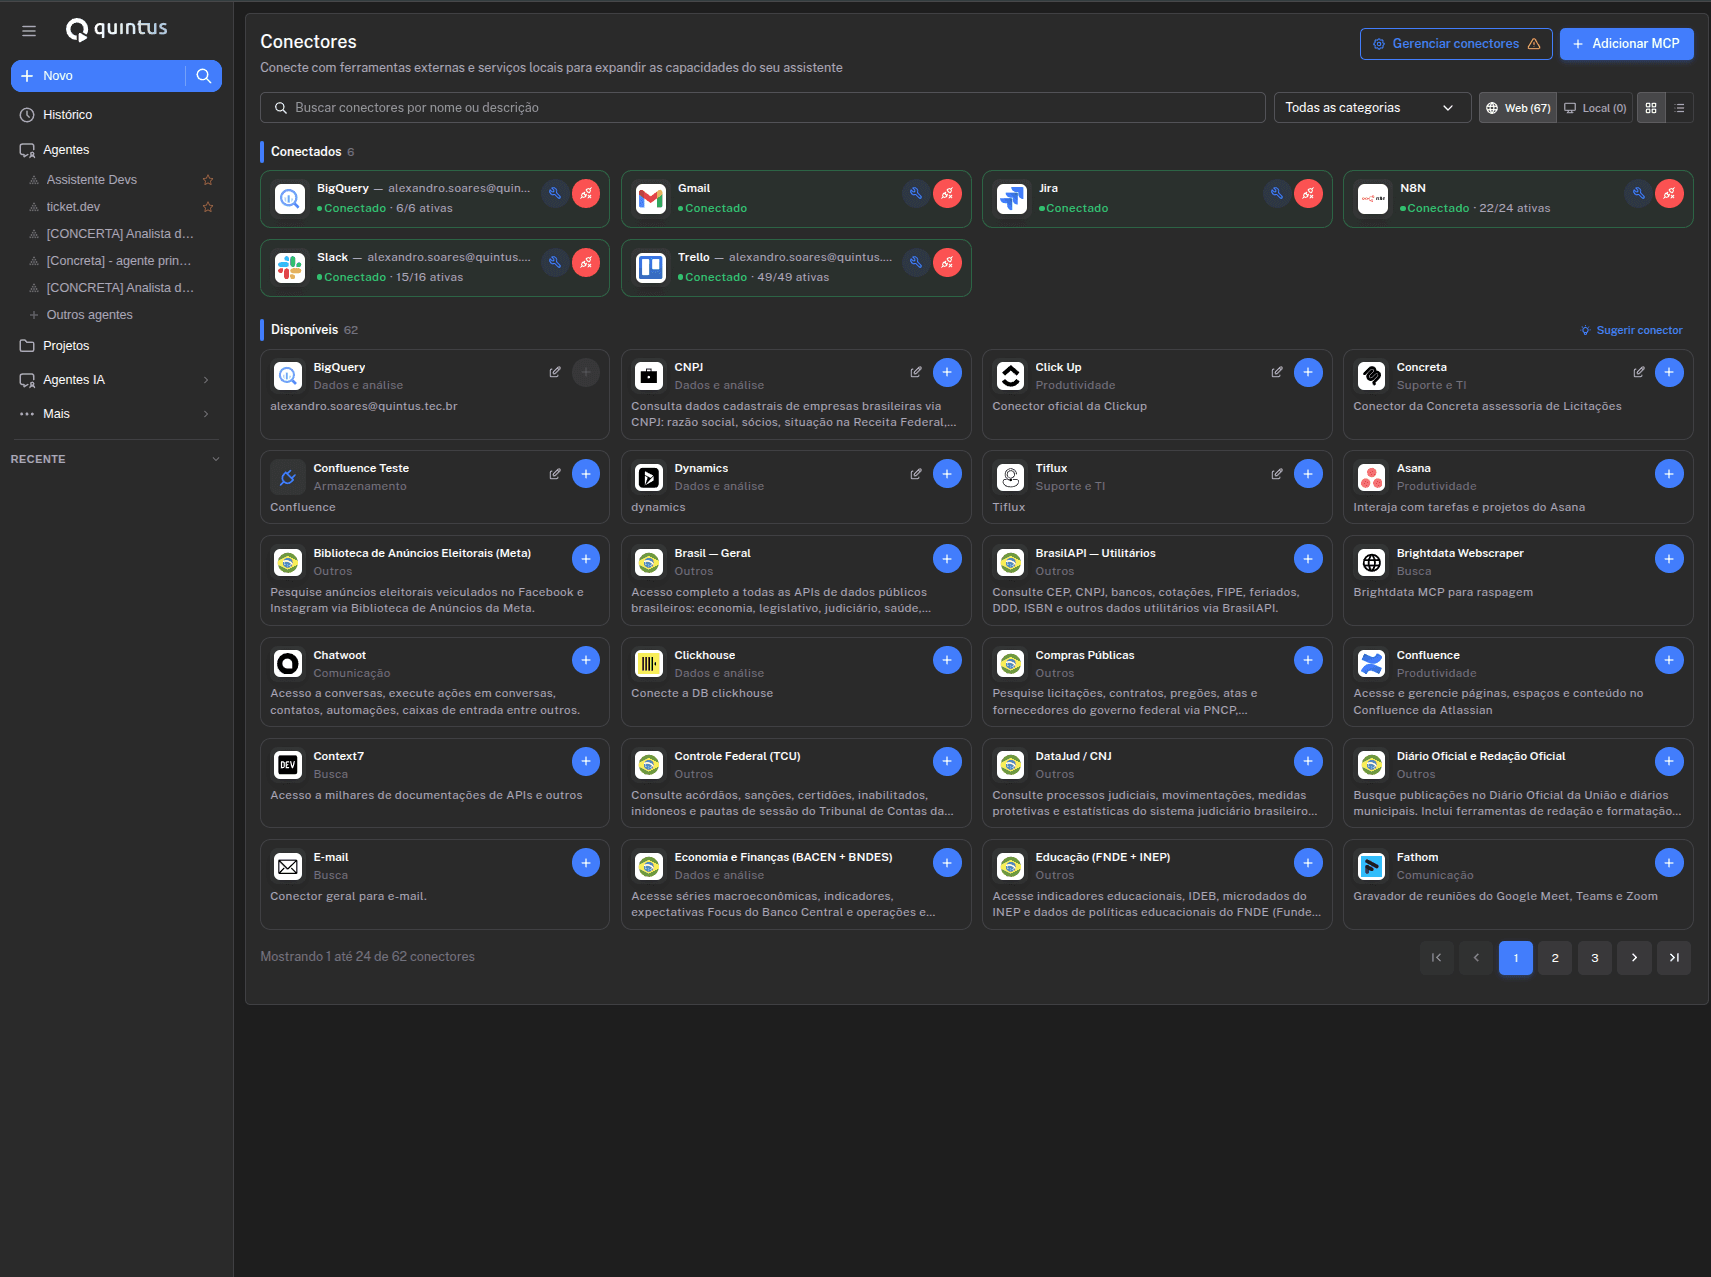Add the E-mail connector
Screen dimensions: 1711x1277
(586, 863)
